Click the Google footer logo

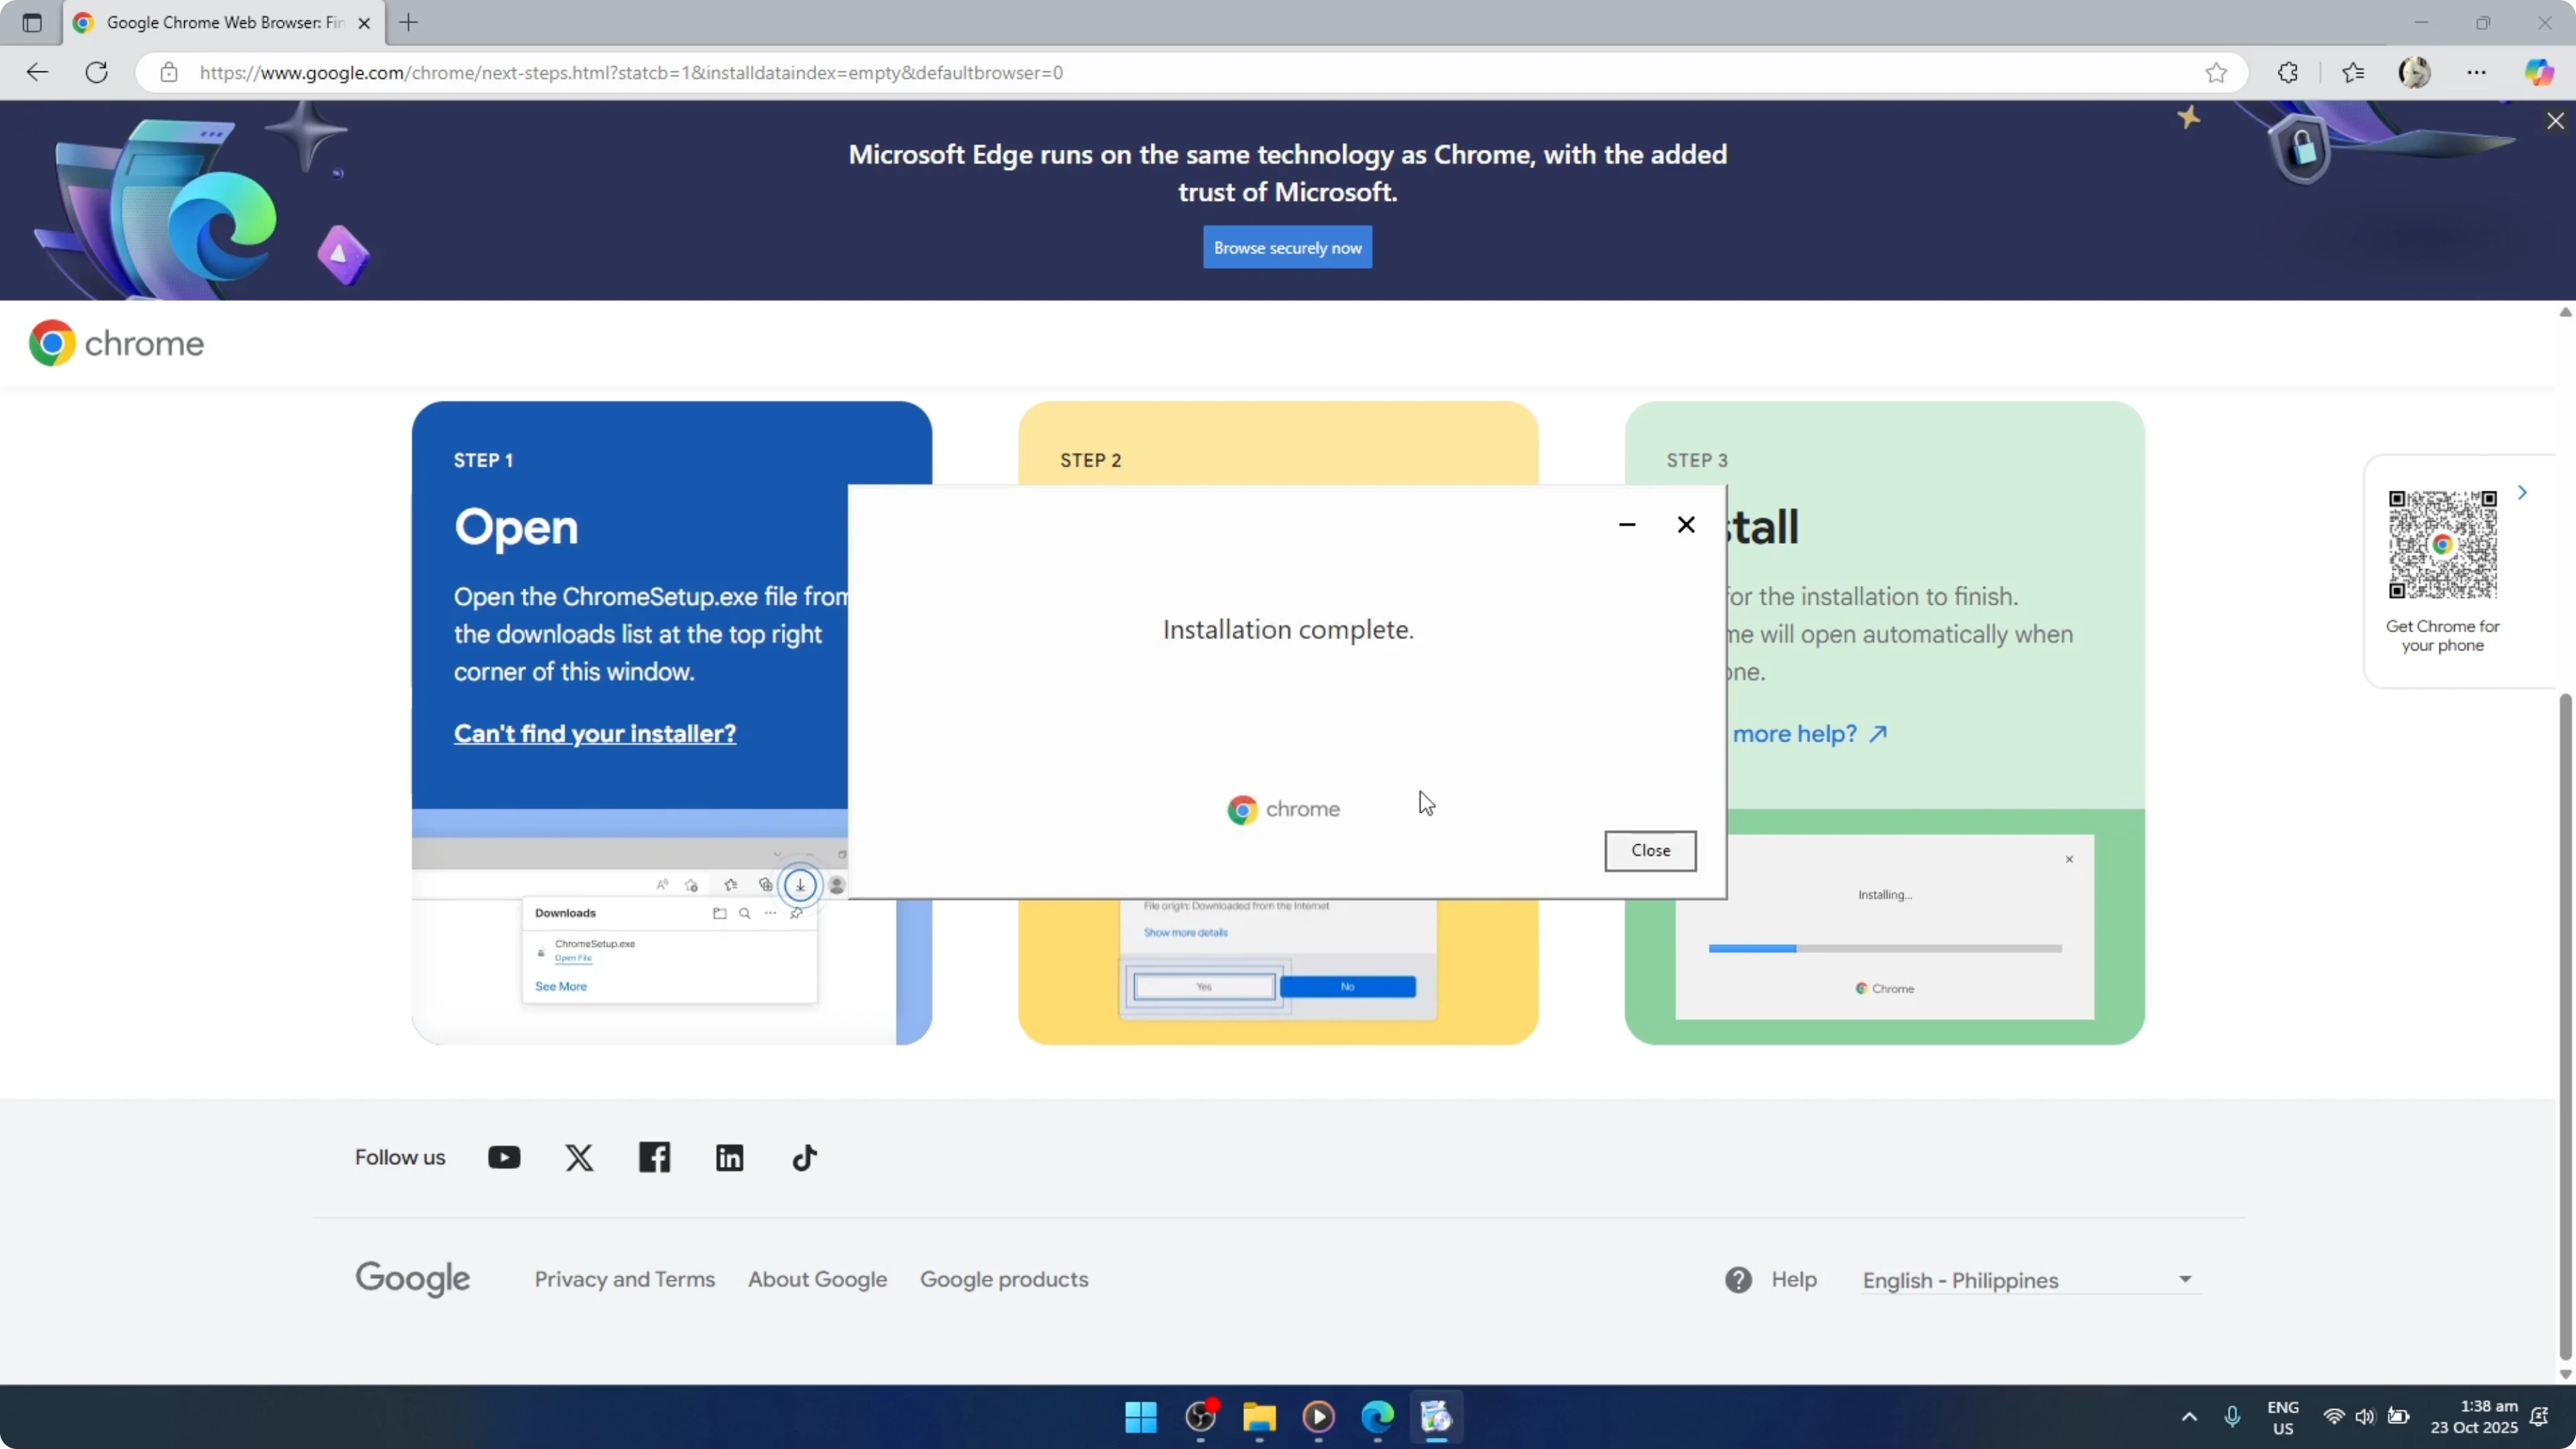point(413,1279)
